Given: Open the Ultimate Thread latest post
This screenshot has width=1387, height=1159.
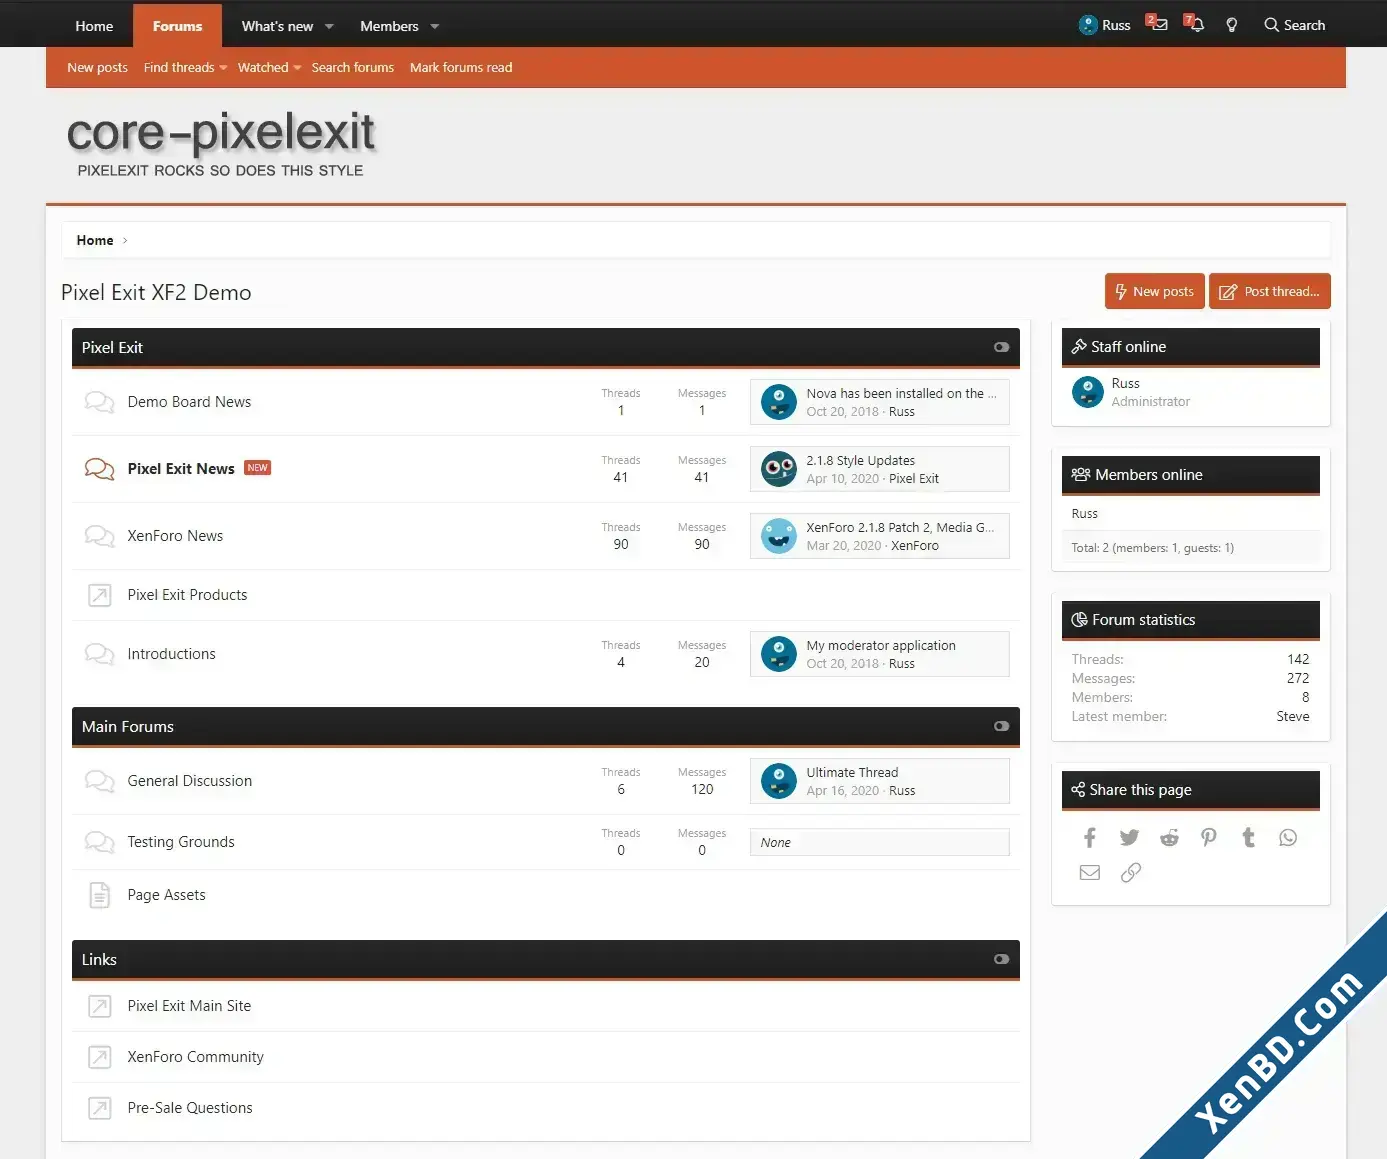Looking at the screenshot, I should pos(852,772).
